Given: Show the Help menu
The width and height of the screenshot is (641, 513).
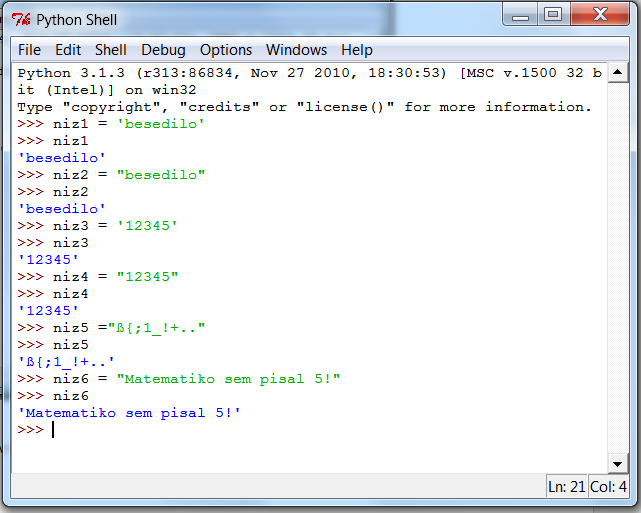Looking at the screenshot, I should coord(356,50).
